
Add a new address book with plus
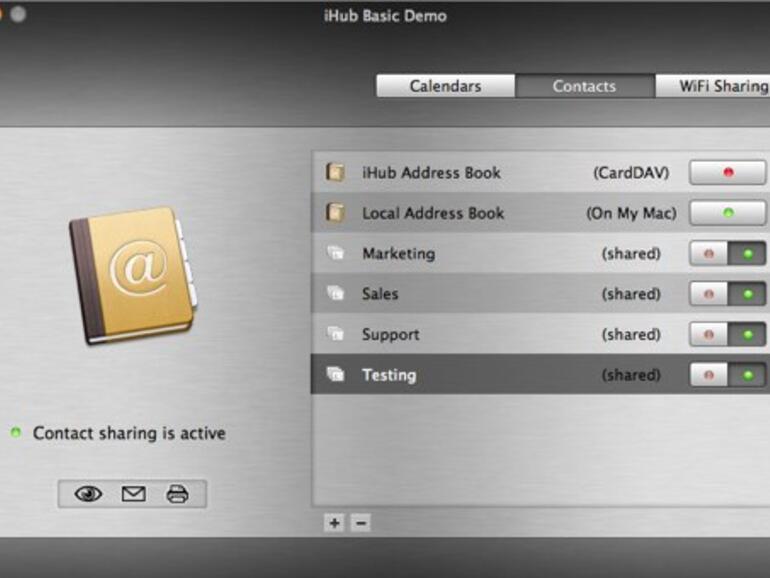click(334, 523)
